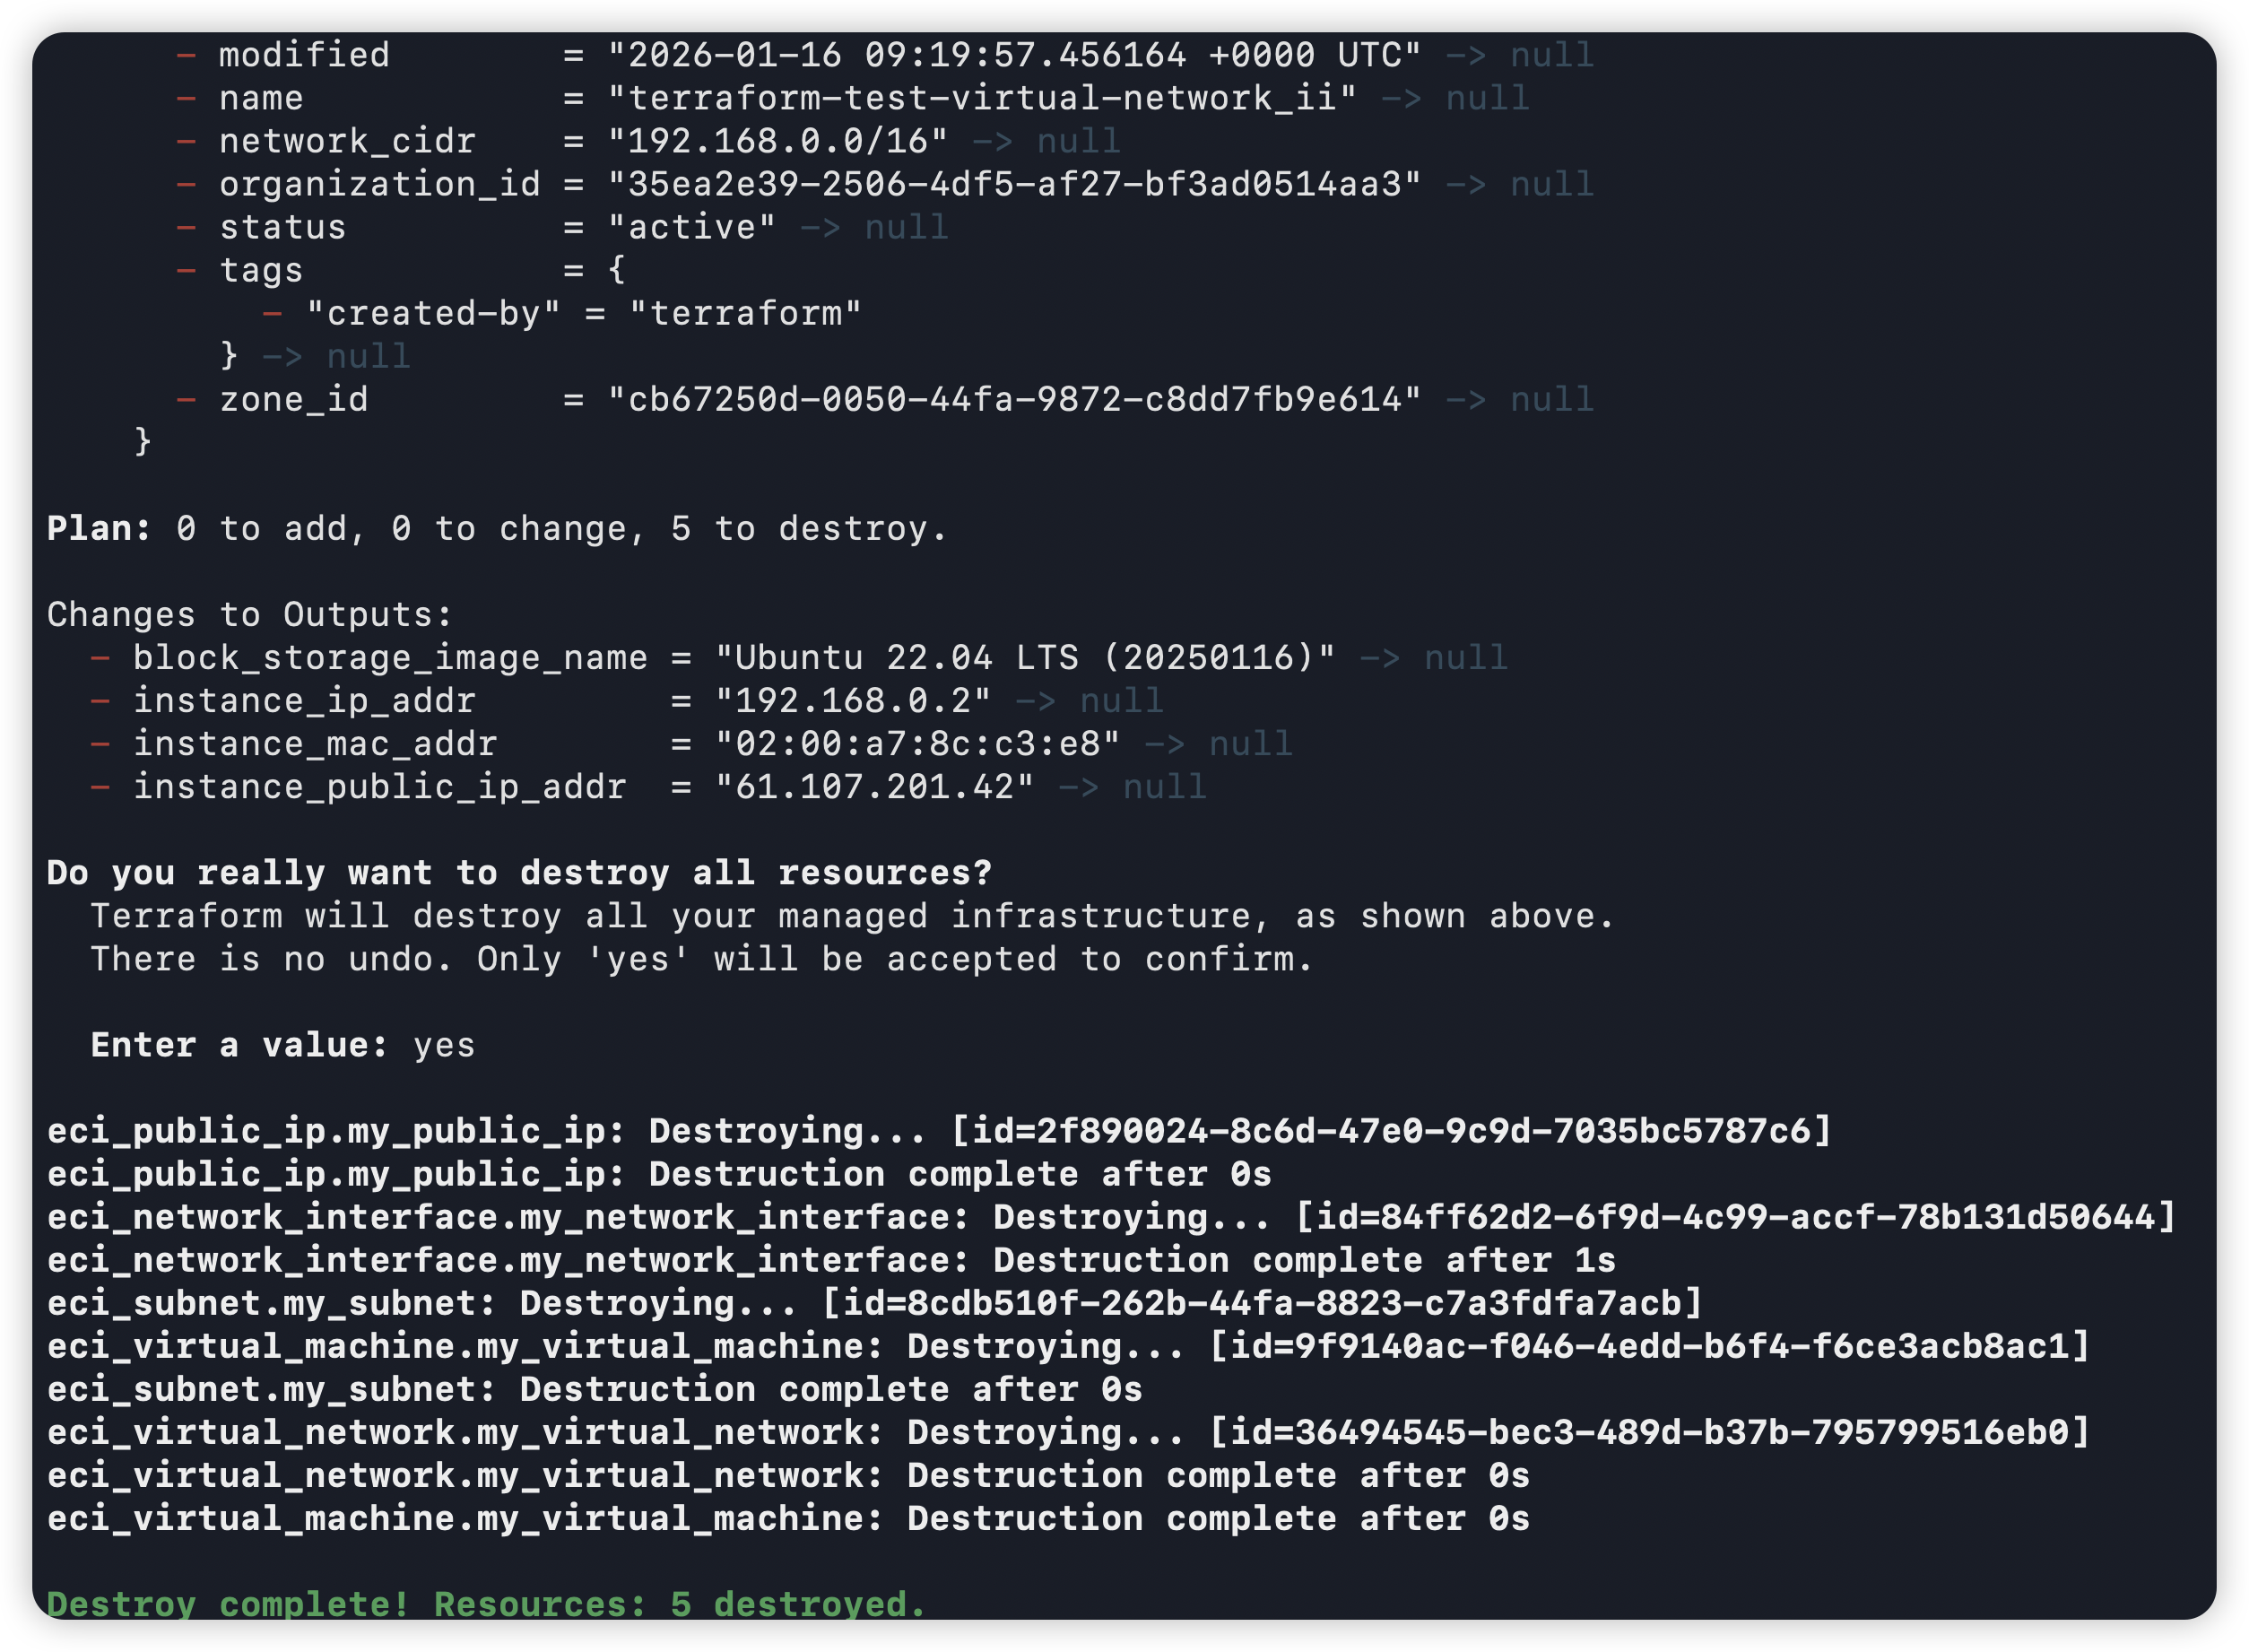This screenshot has width=2249, height=1652.
Task: Click the bold "Plan:" summary label
Action: point(98,528)
